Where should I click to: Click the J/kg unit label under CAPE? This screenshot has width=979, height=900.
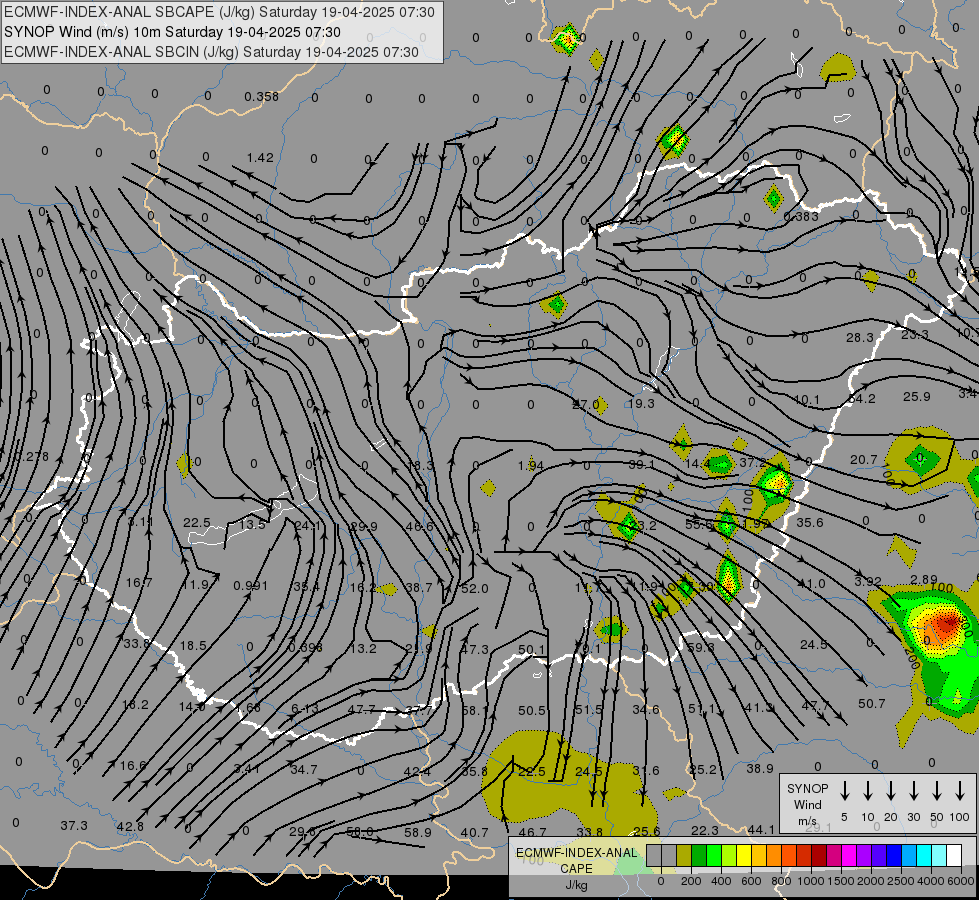576,885
